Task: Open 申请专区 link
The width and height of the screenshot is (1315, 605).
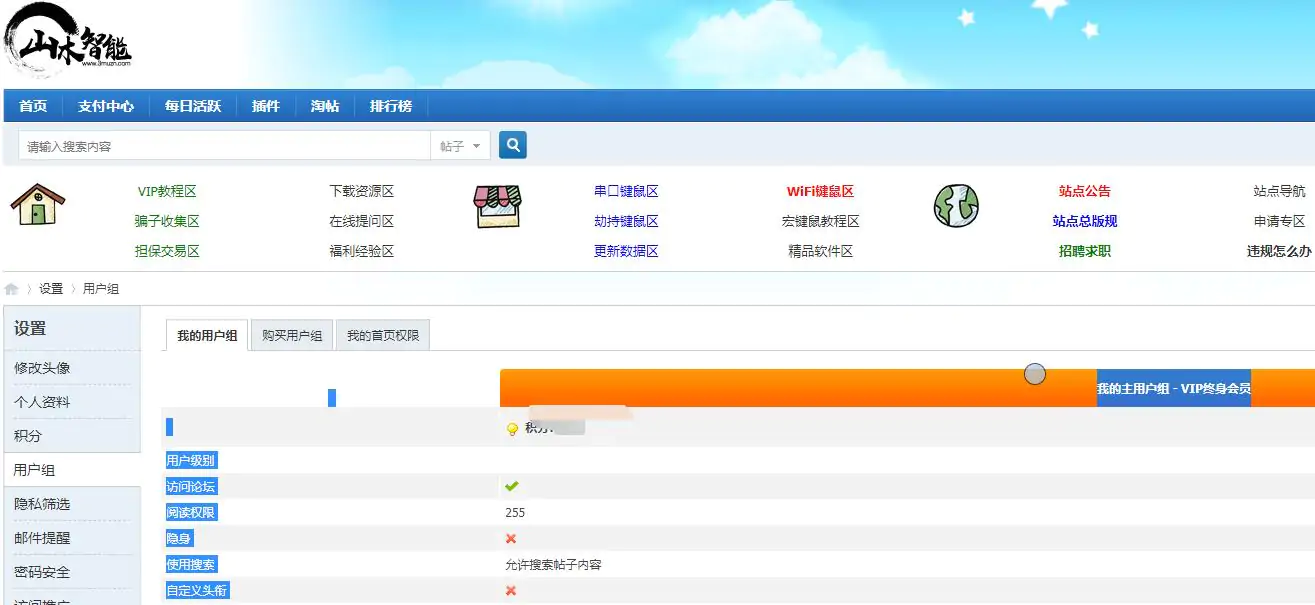Action: [x=1279, y=221]
